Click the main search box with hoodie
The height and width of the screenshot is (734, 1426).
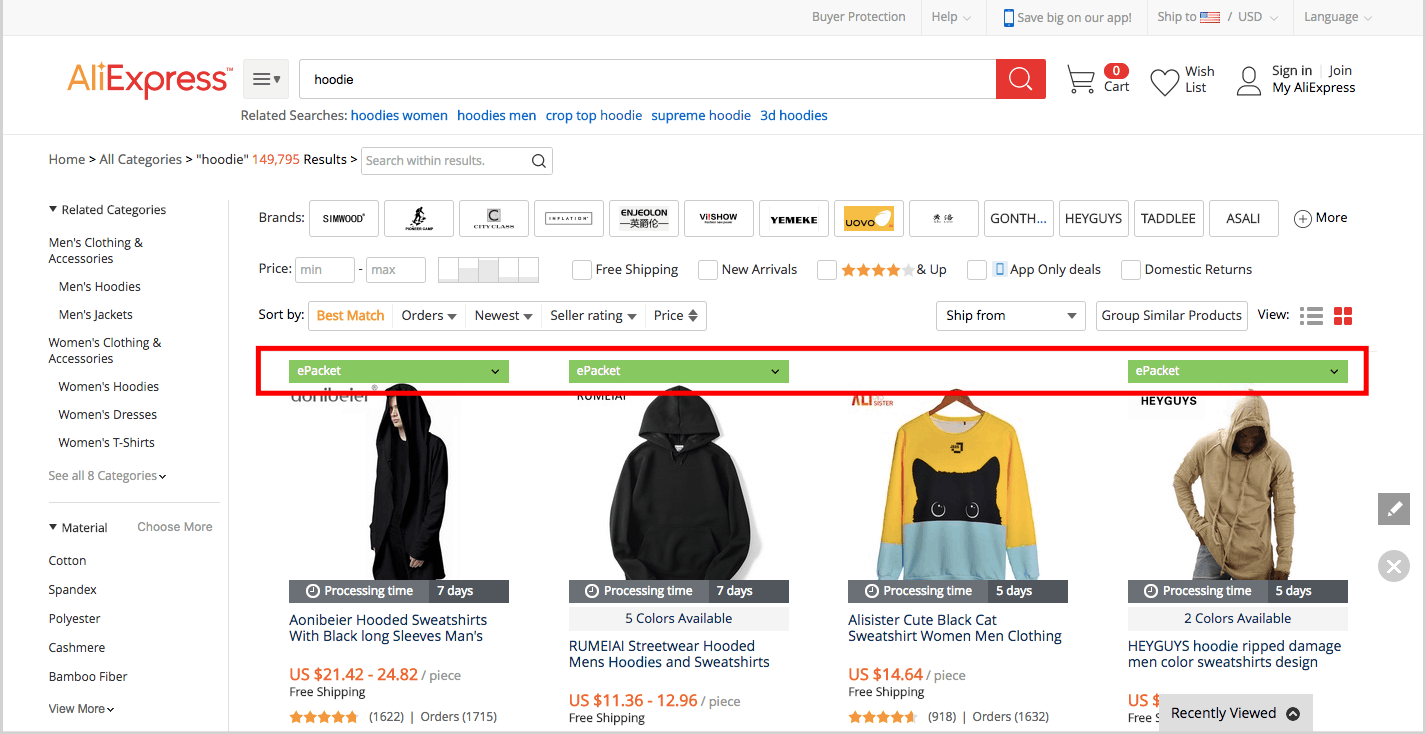tap(647, 79)
